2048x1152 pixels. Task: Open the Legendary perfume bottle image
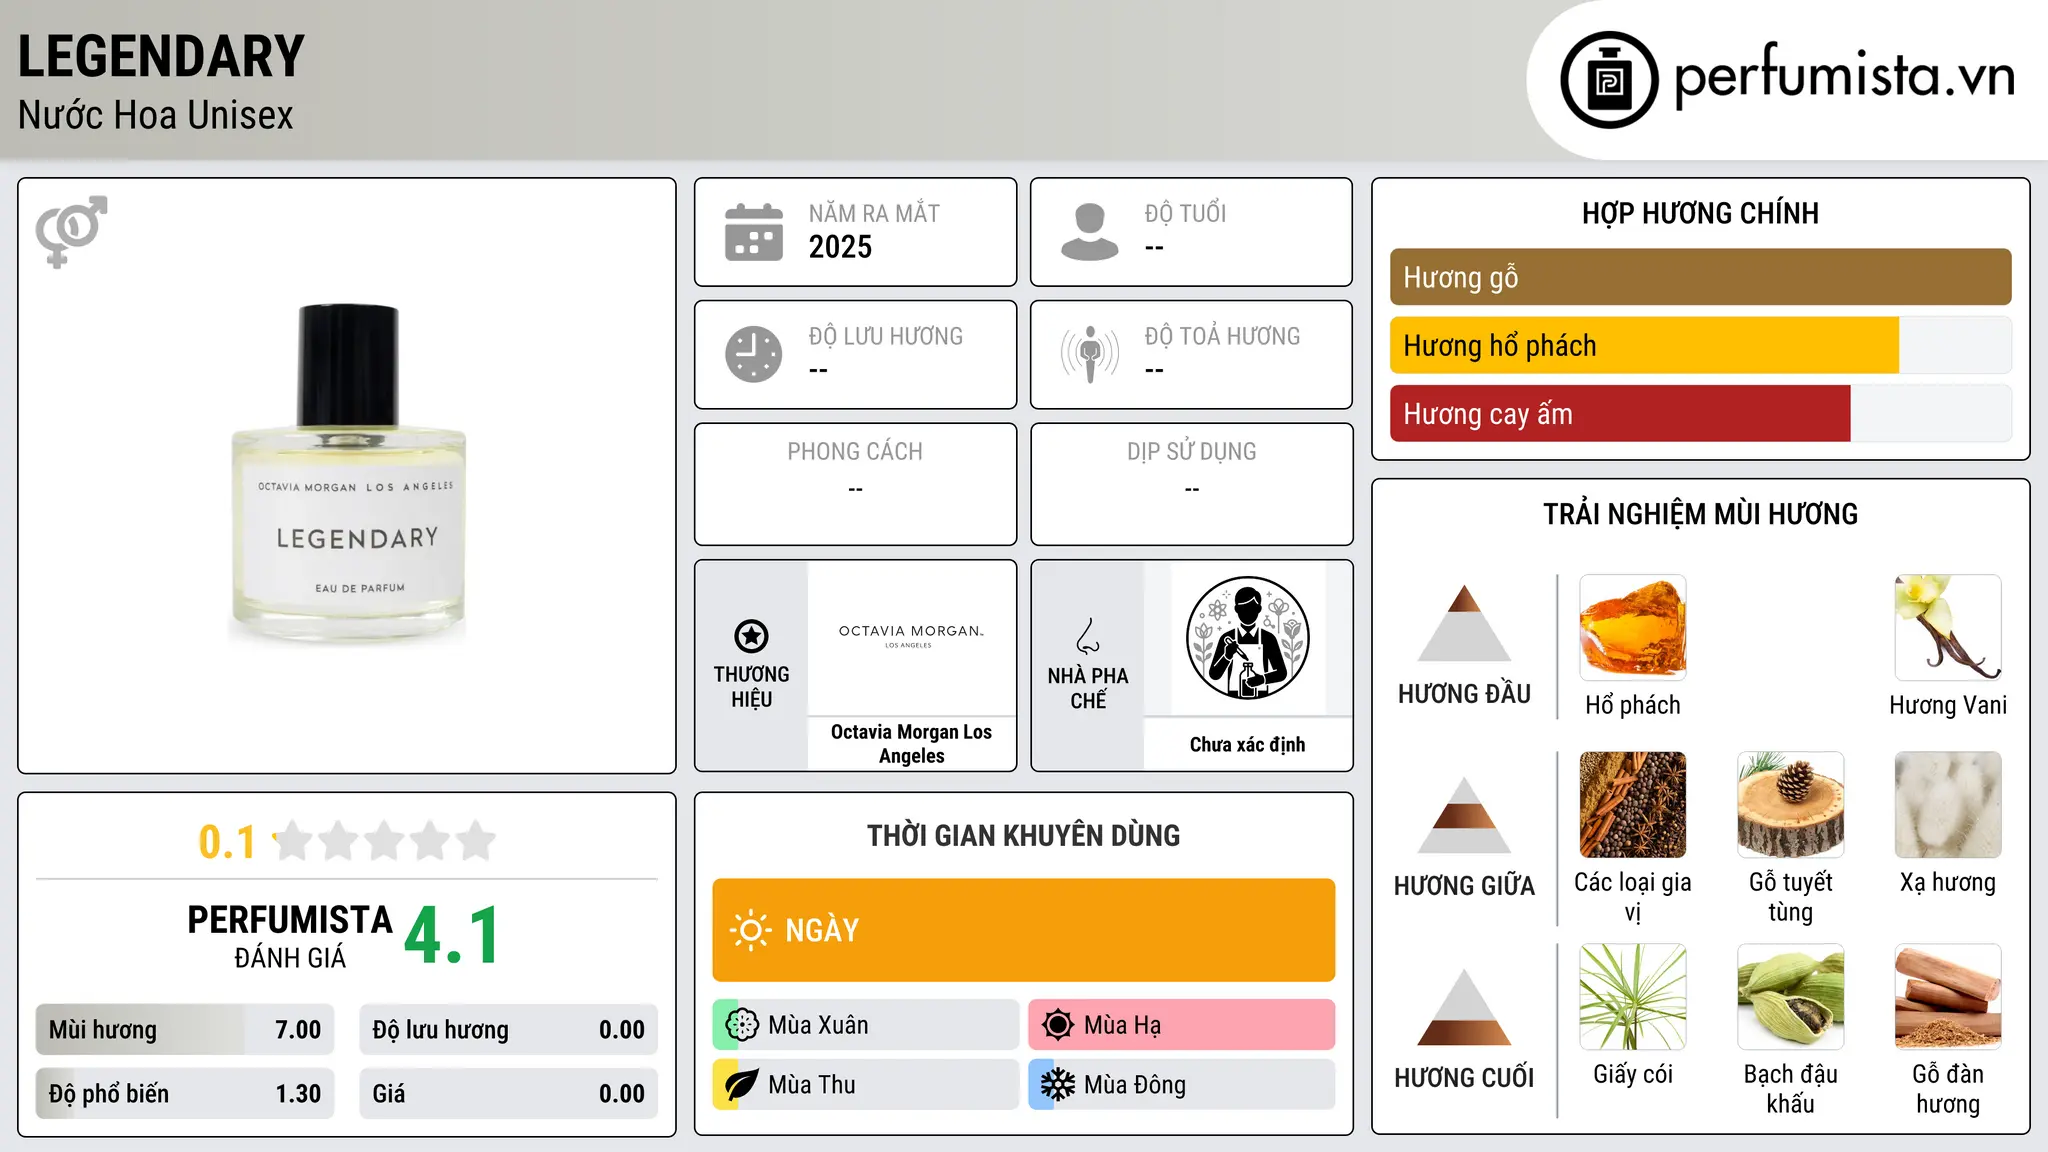(x=348, y=474)
